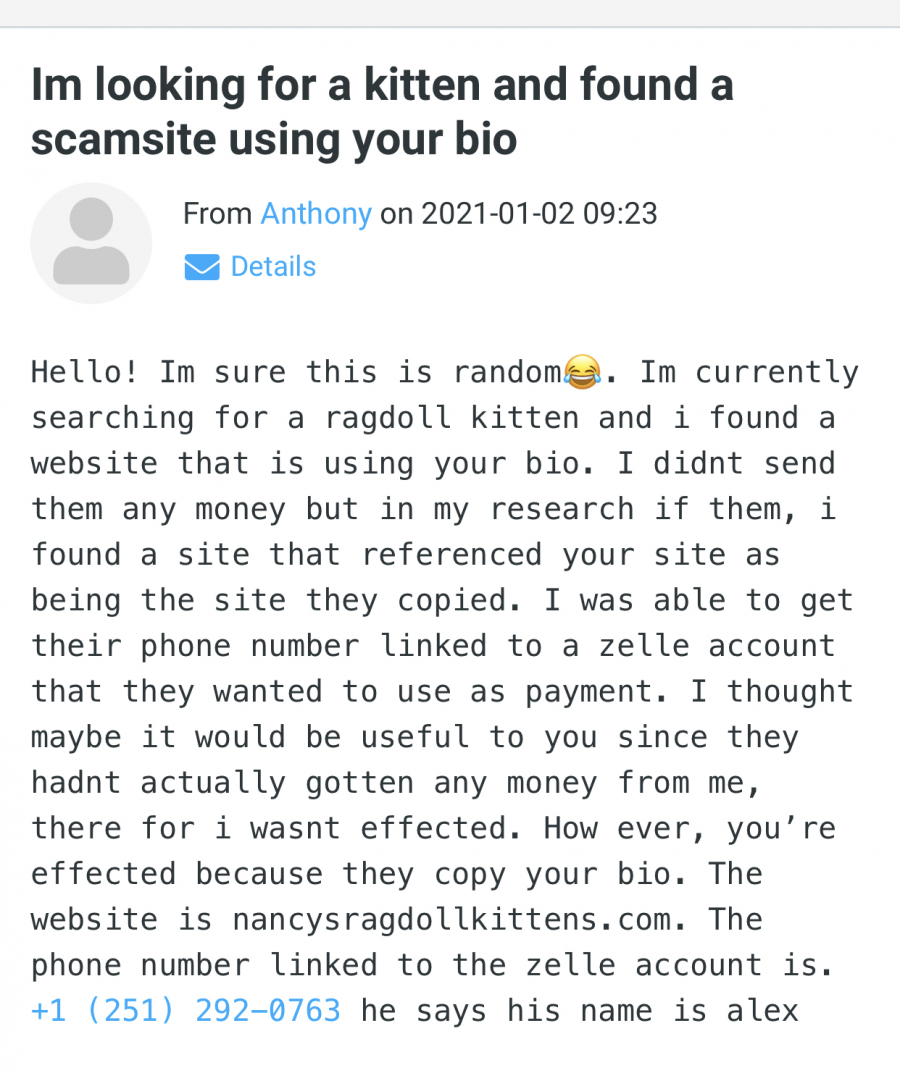Viewport: 900px width, 1073px height.
Task: Click the 2021-01-02 09:23 timestamp
Action: click(539, 214)
